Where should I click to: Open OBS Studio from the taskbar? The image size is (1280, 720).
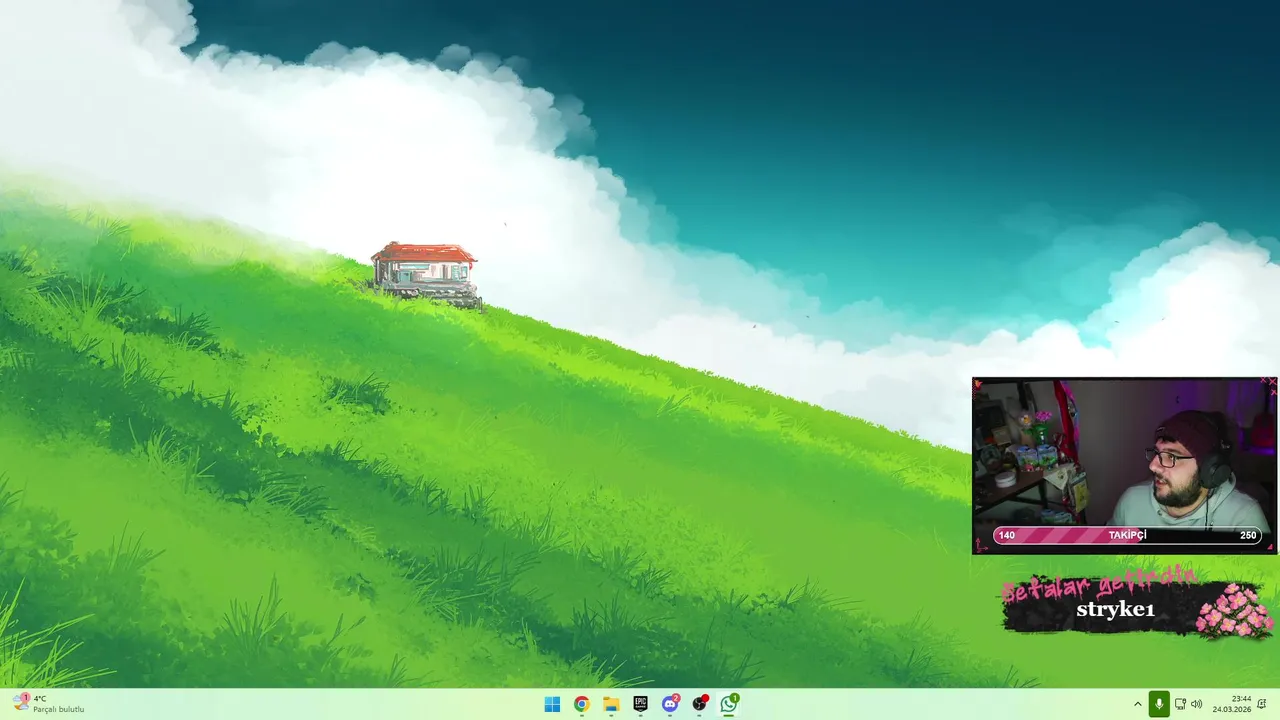pyautogui.click(x=700, y=704)
